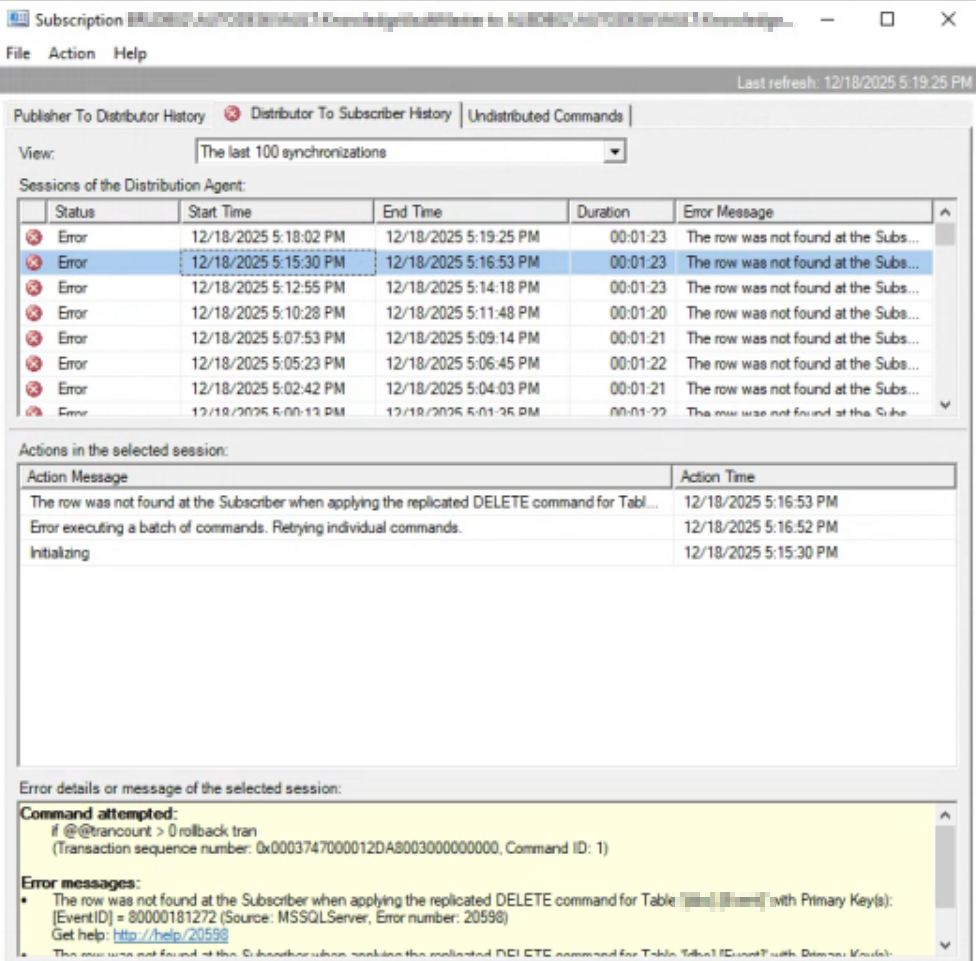Select start time 12/18/2025 5:12:55 PM

click(x=268, y=288)
